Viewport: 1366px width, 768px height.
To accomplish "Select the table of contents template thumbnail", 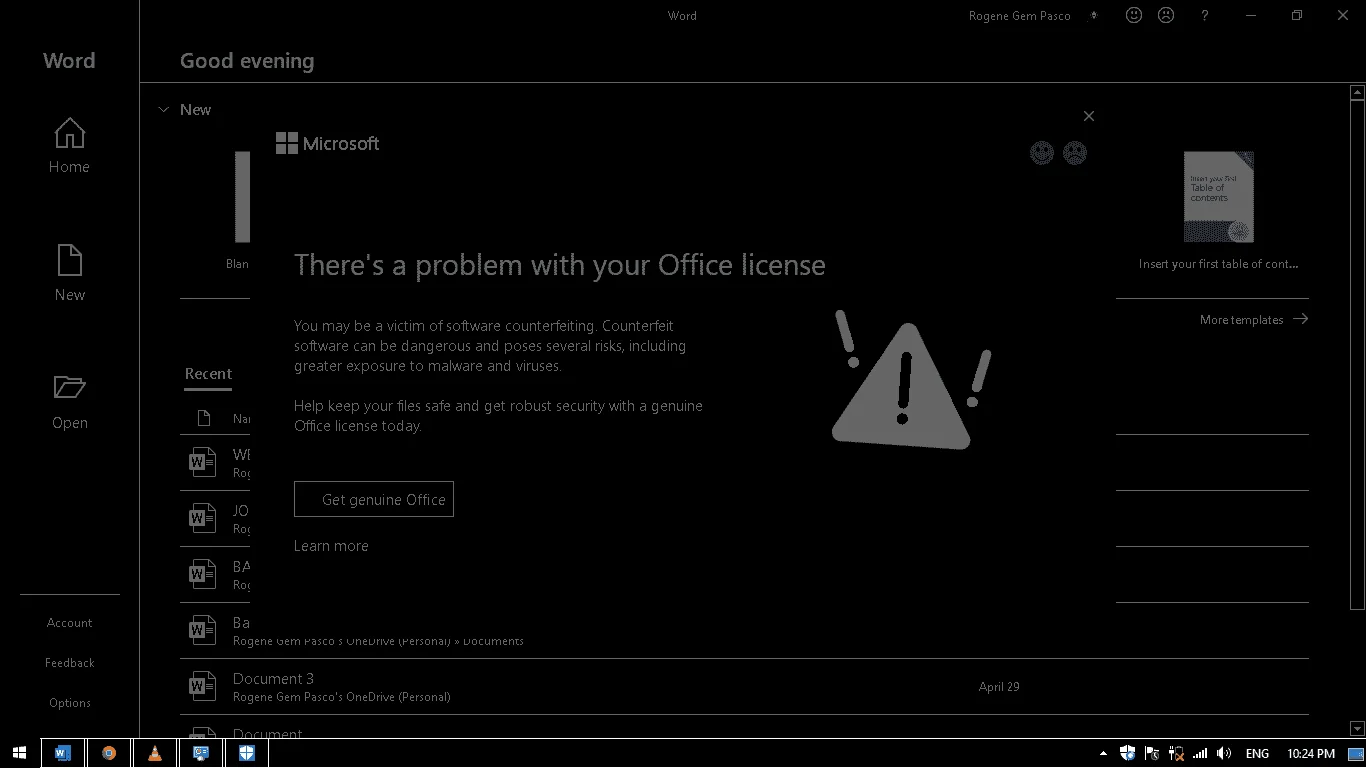I will click(x=1219, y=197).
